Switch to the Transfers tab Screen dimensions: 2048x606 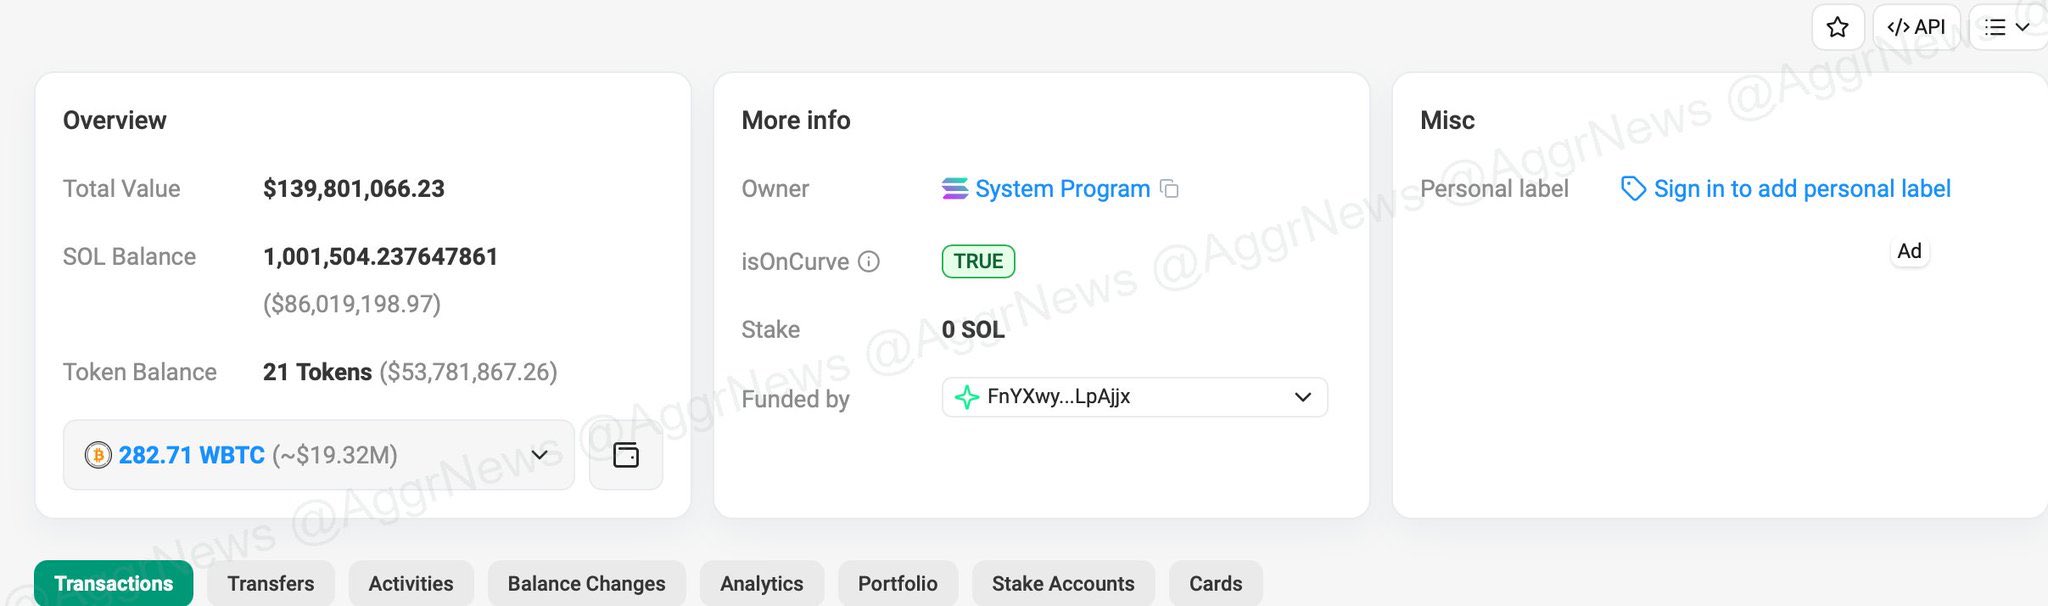(x=271, y=584)
